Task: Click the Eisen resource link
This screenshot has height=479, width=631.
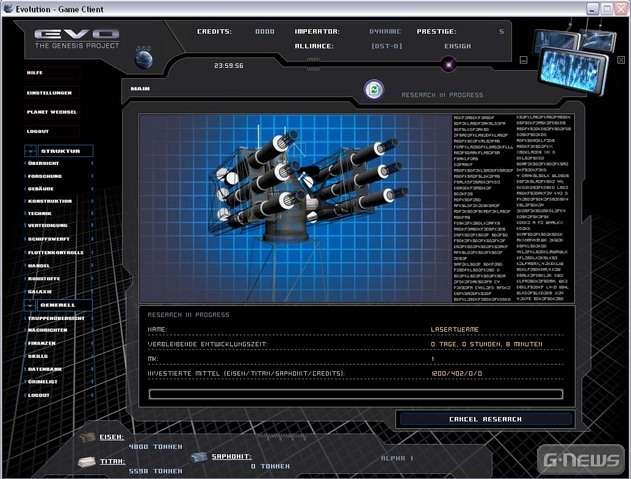Action: point(111,437)
